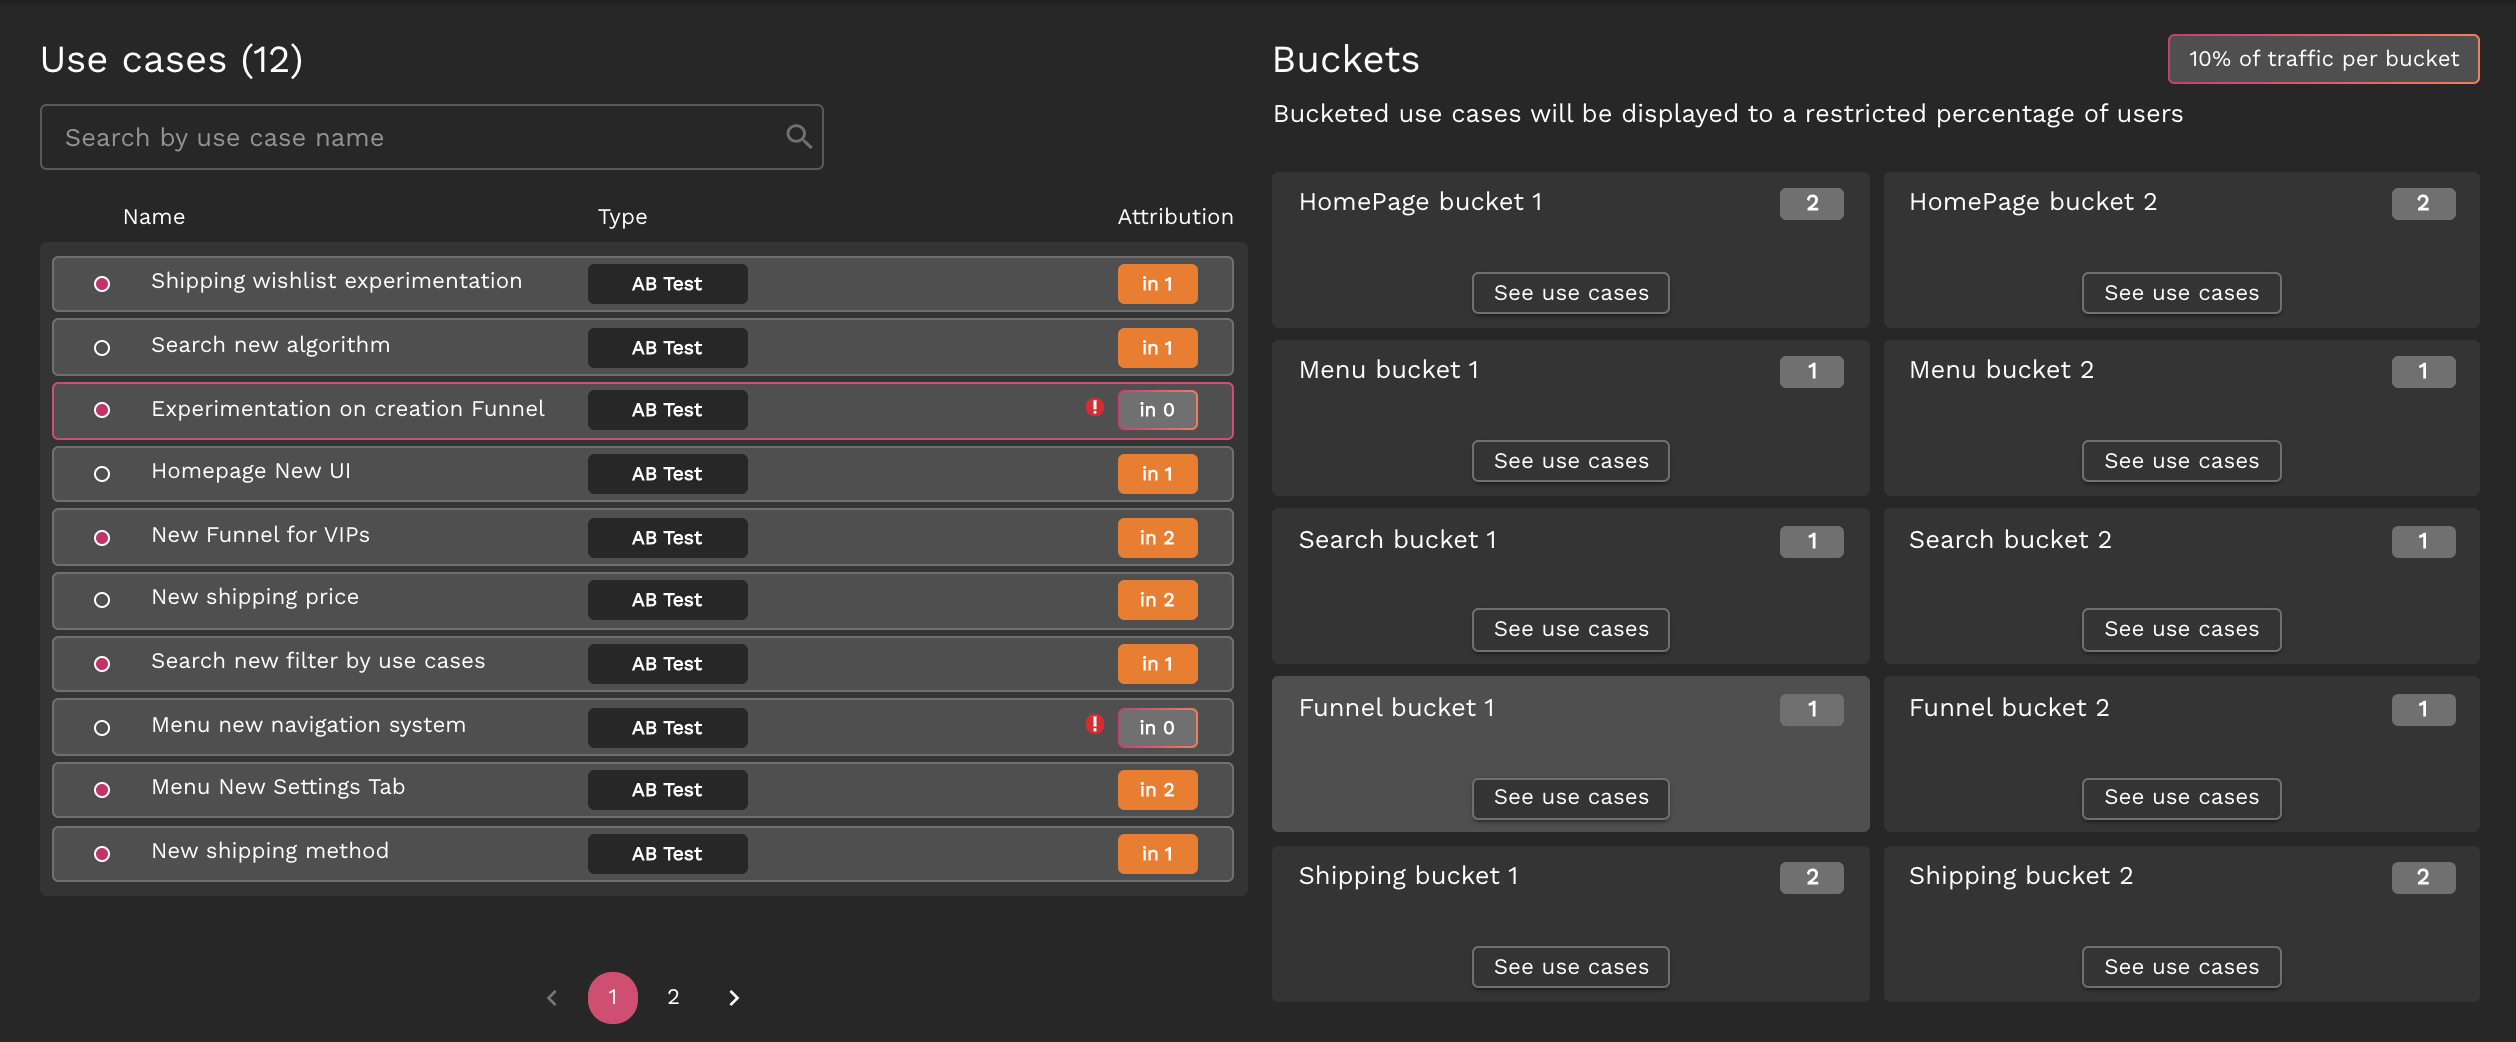Select radio for New shipping method
This screenshot has height=1042, width=2516.
point(102,854)
